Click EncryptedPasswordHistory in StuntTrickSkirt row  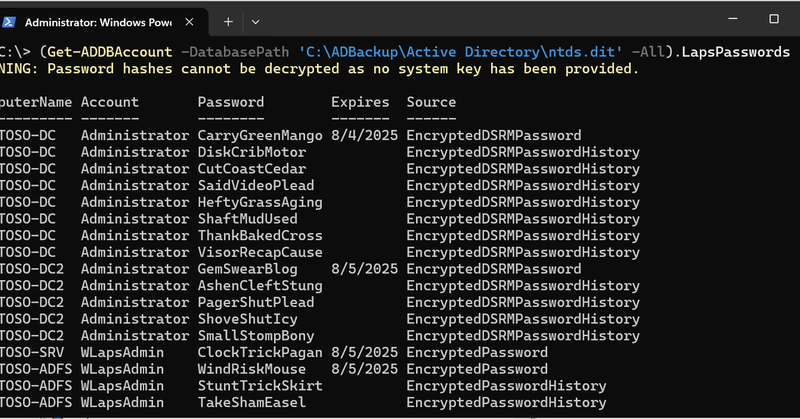[506, 386]
